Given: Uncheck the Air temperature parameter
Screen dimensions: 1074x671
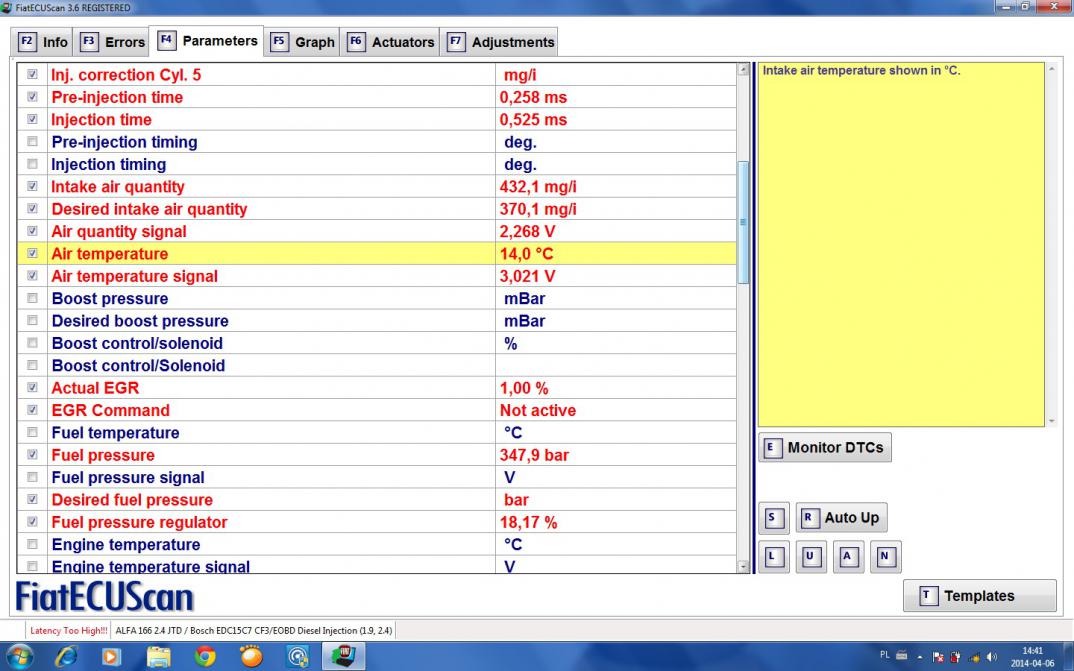Looking at the screenshot, I should 33,254.
